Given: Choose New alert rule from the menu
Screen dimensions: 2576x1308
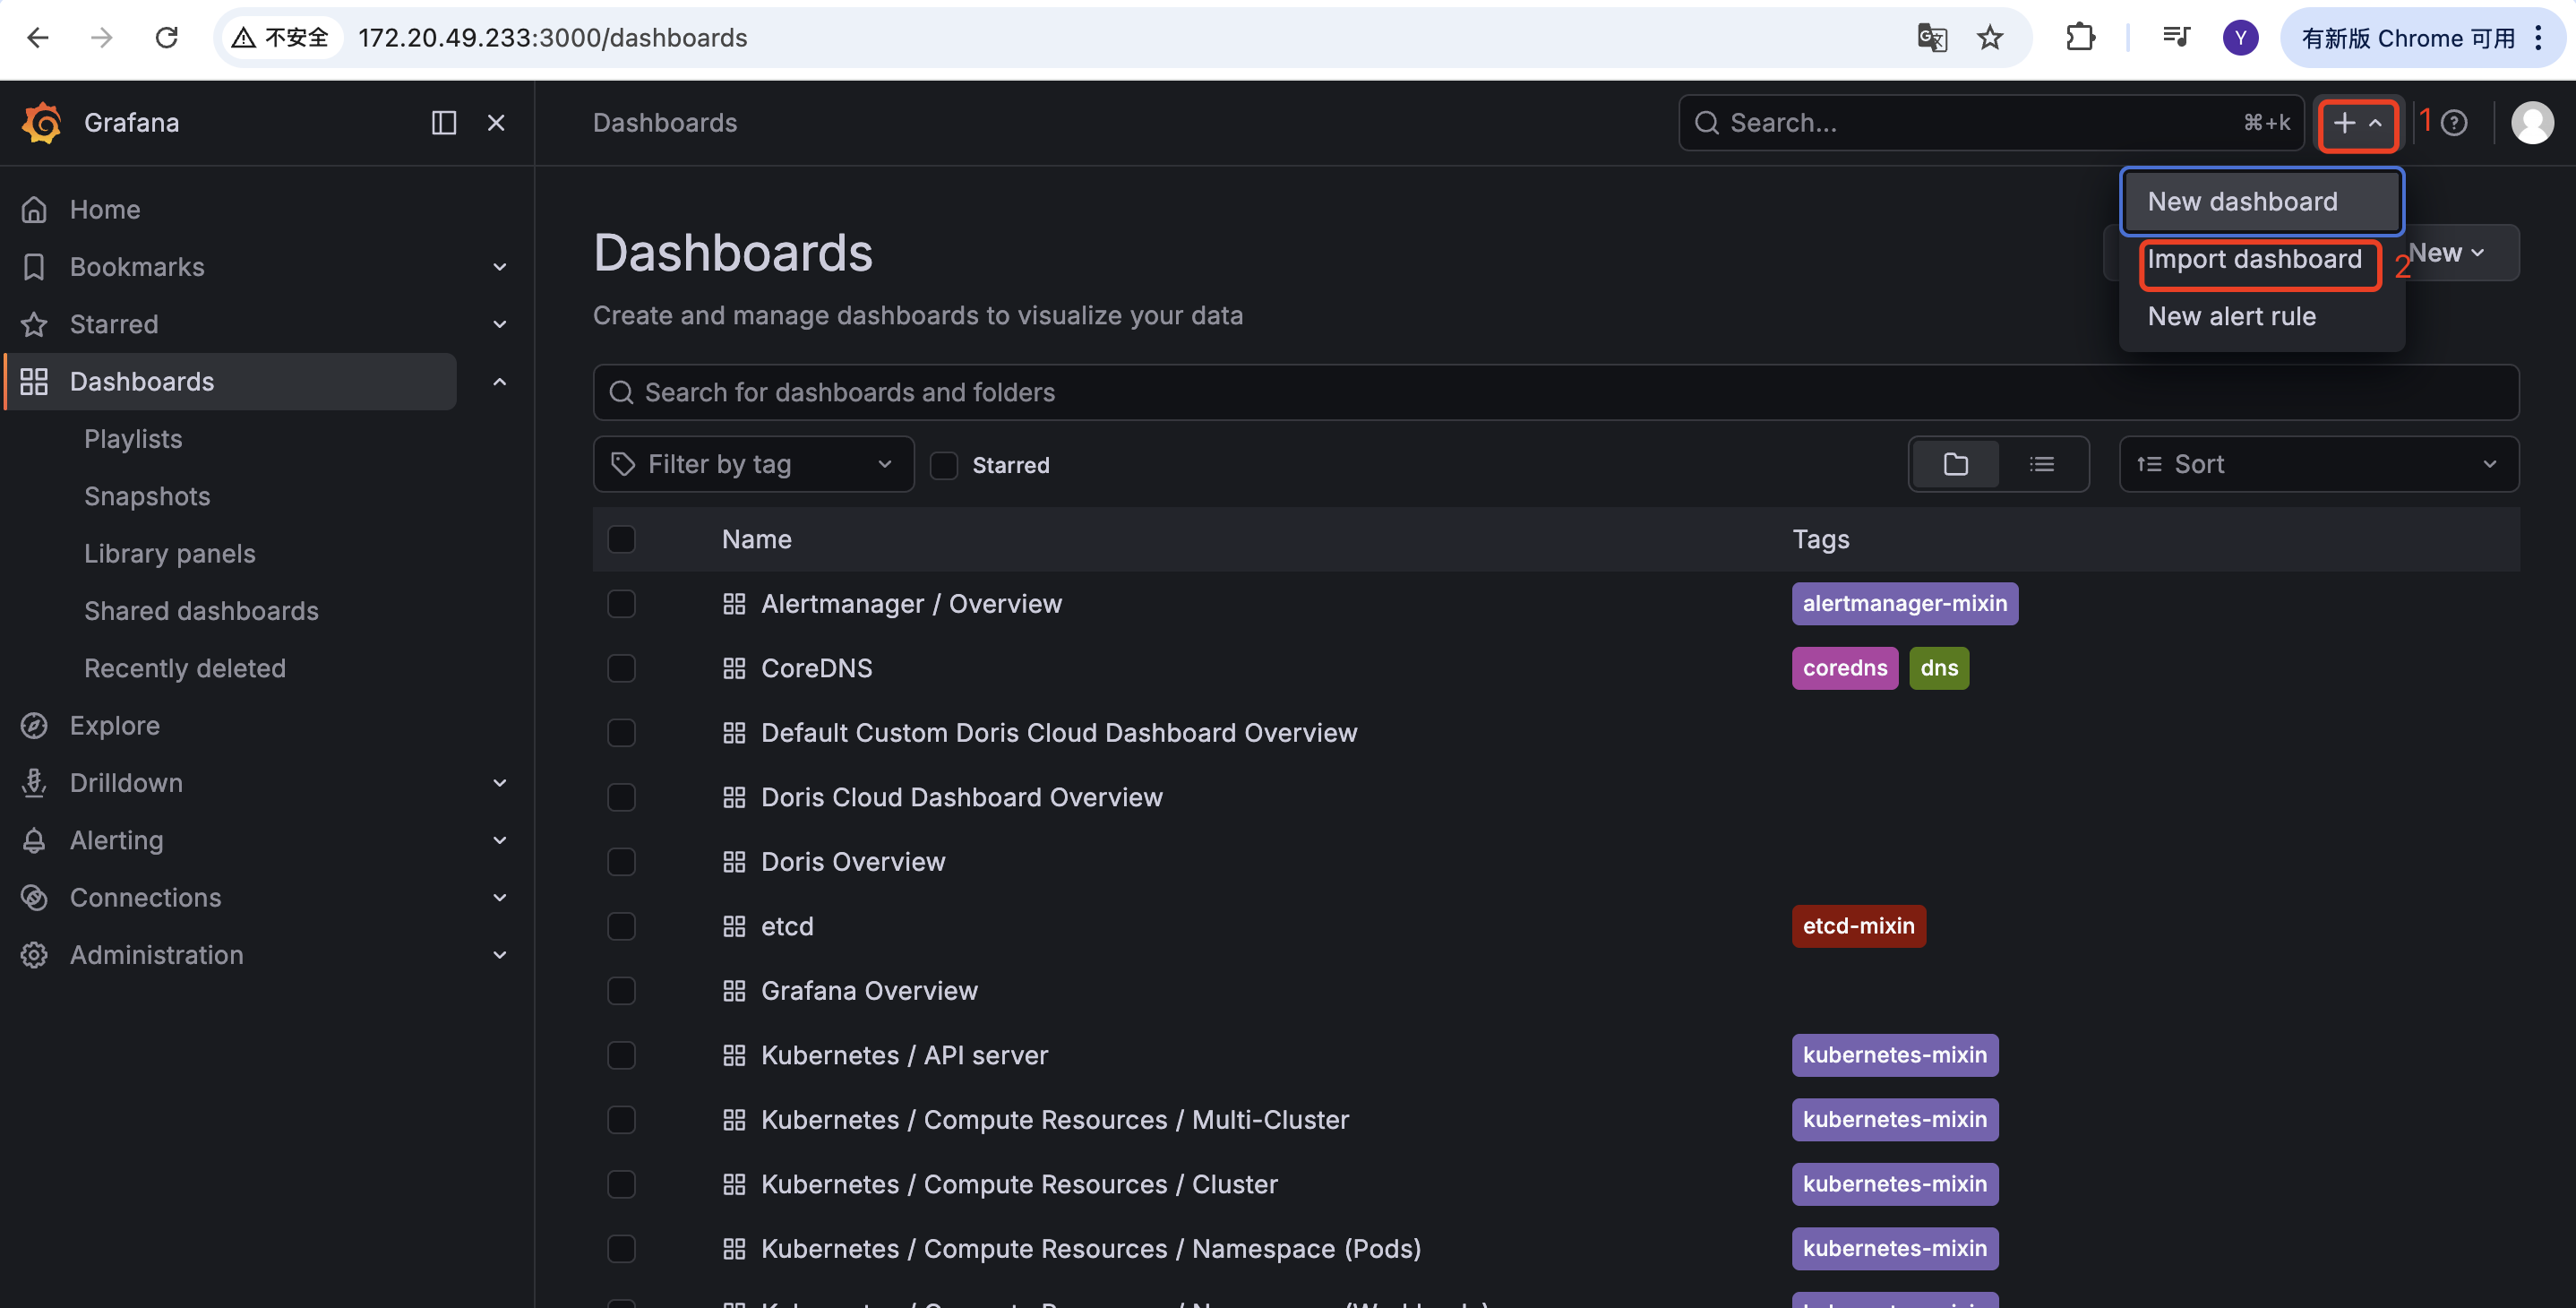Looking at the screenshot, I should [x=2262, y=316].
